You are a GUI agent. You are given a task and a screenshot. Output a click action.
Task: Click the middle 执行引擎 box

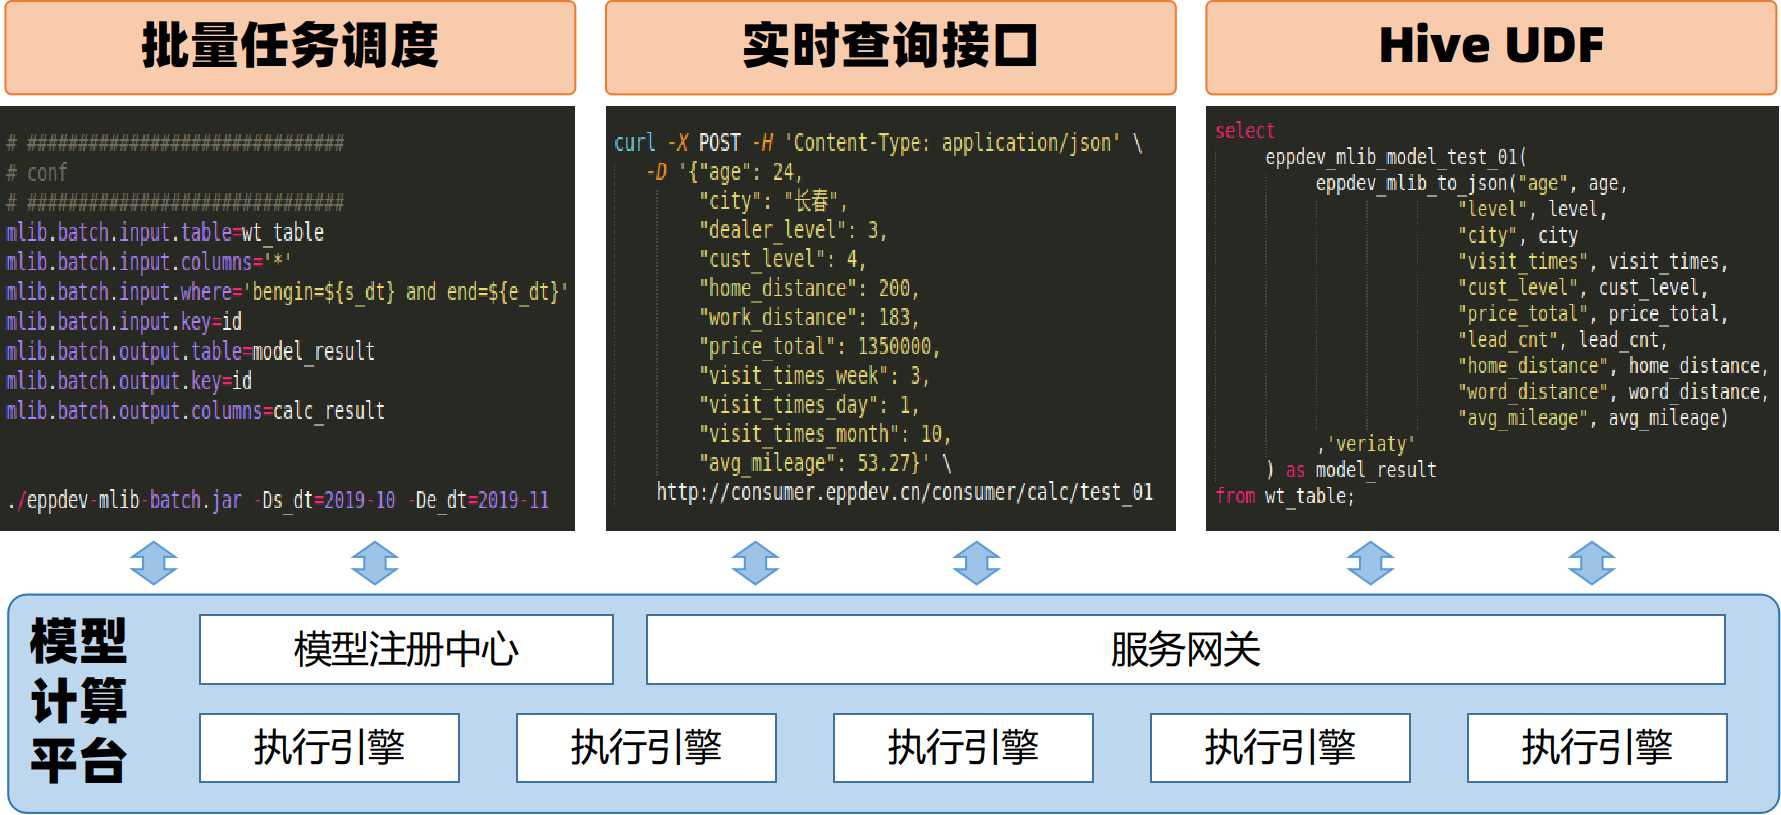pos(963,748)
